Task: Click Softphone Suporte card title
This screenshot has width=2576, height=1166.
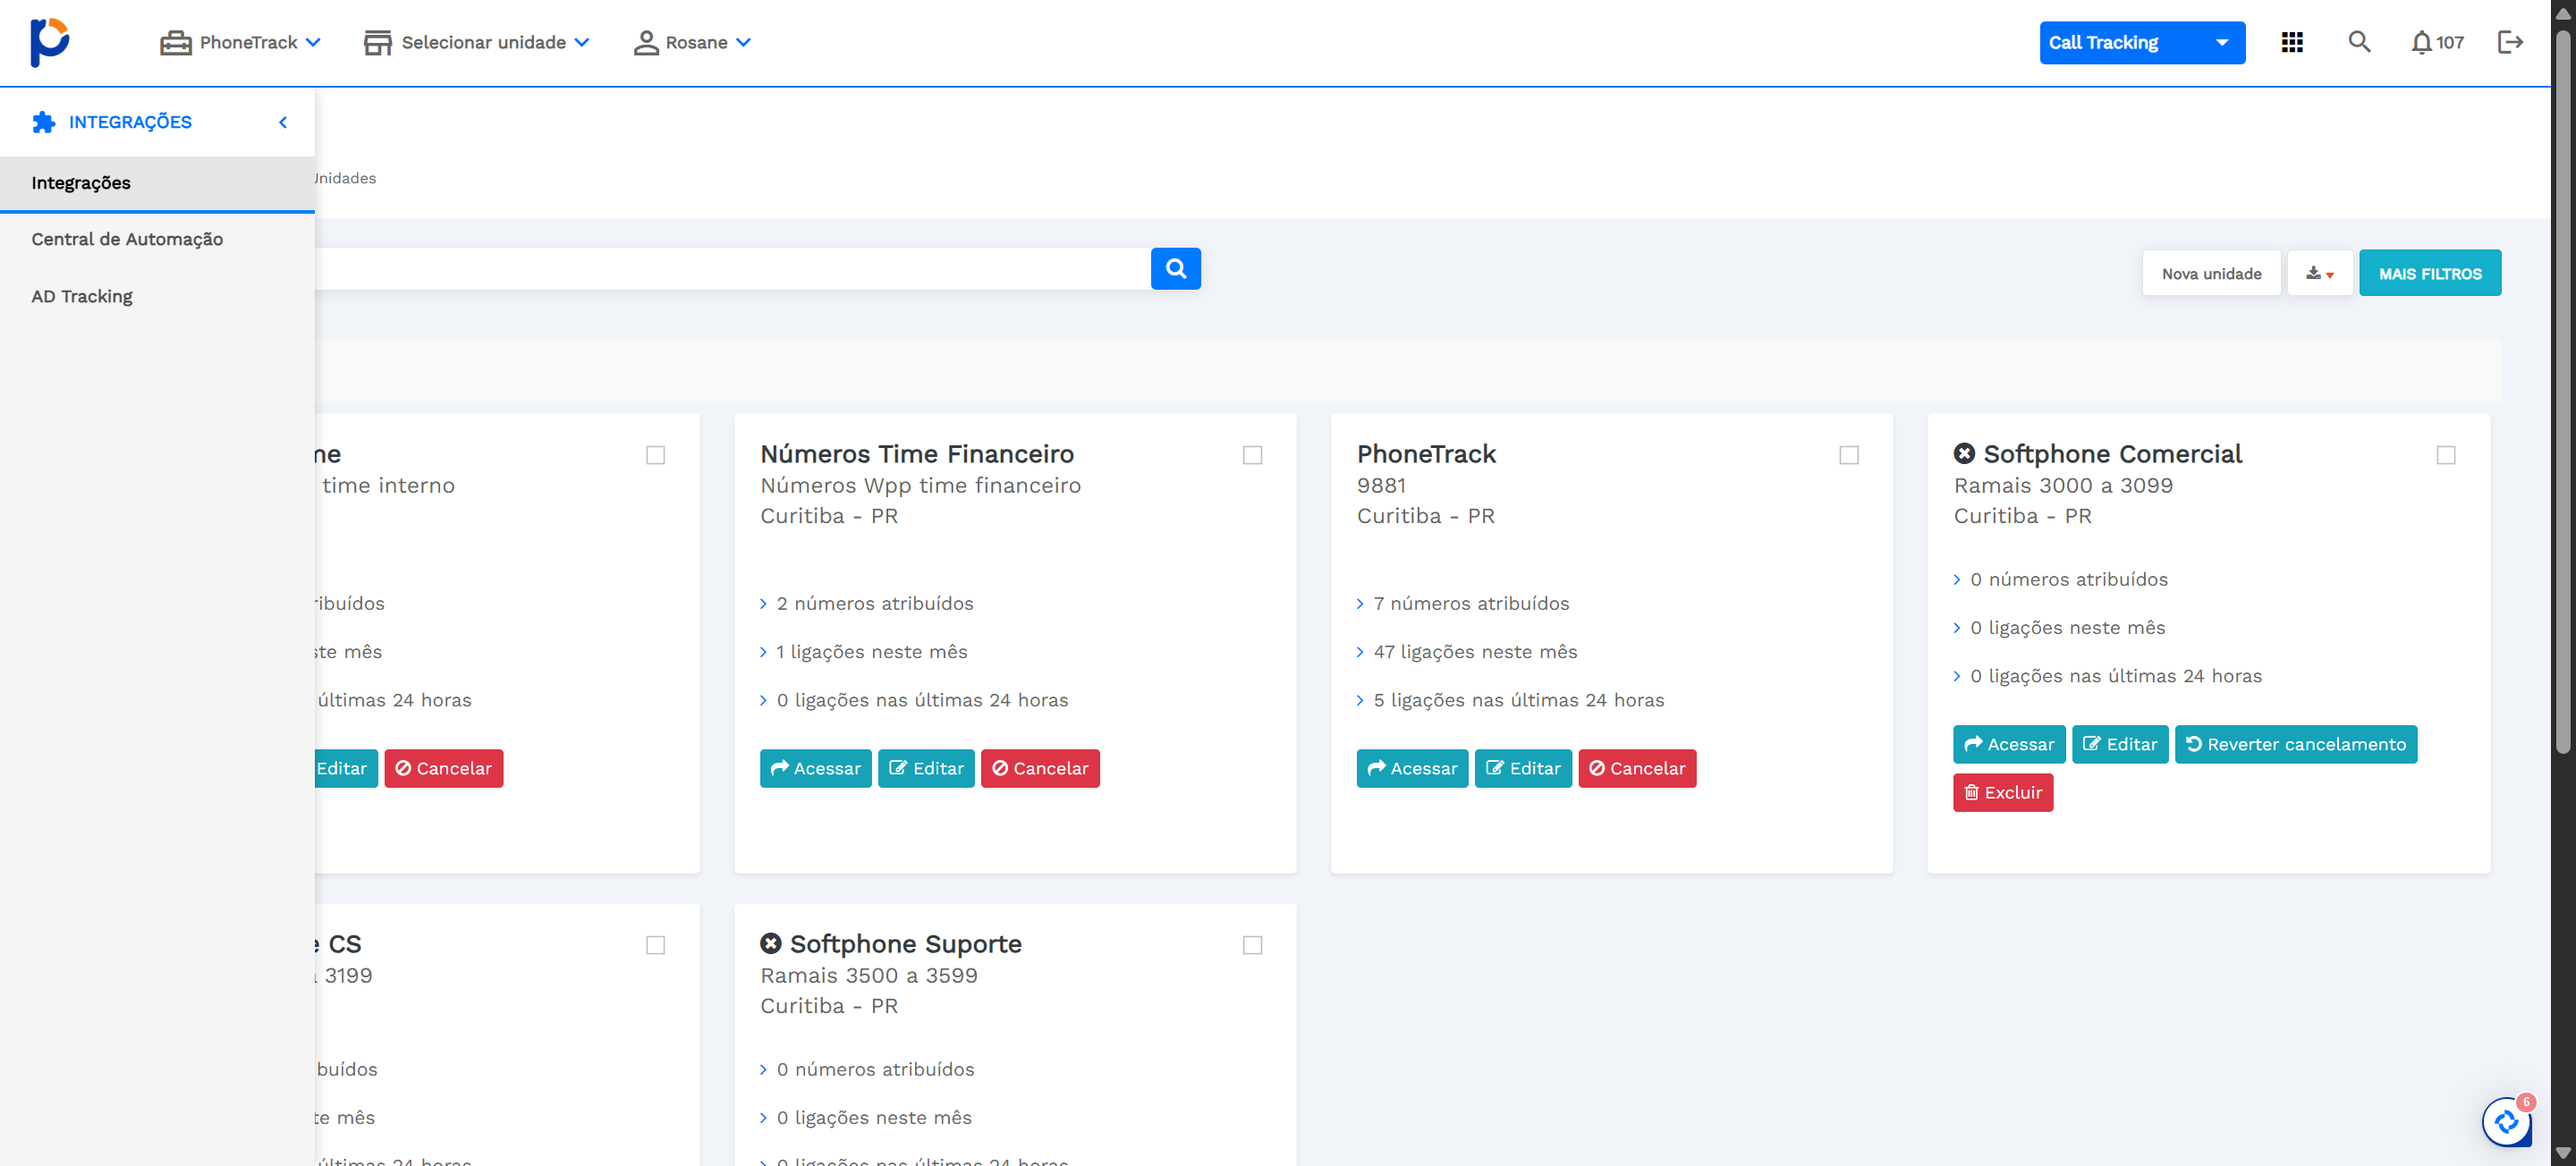Action: click(905, 944)
